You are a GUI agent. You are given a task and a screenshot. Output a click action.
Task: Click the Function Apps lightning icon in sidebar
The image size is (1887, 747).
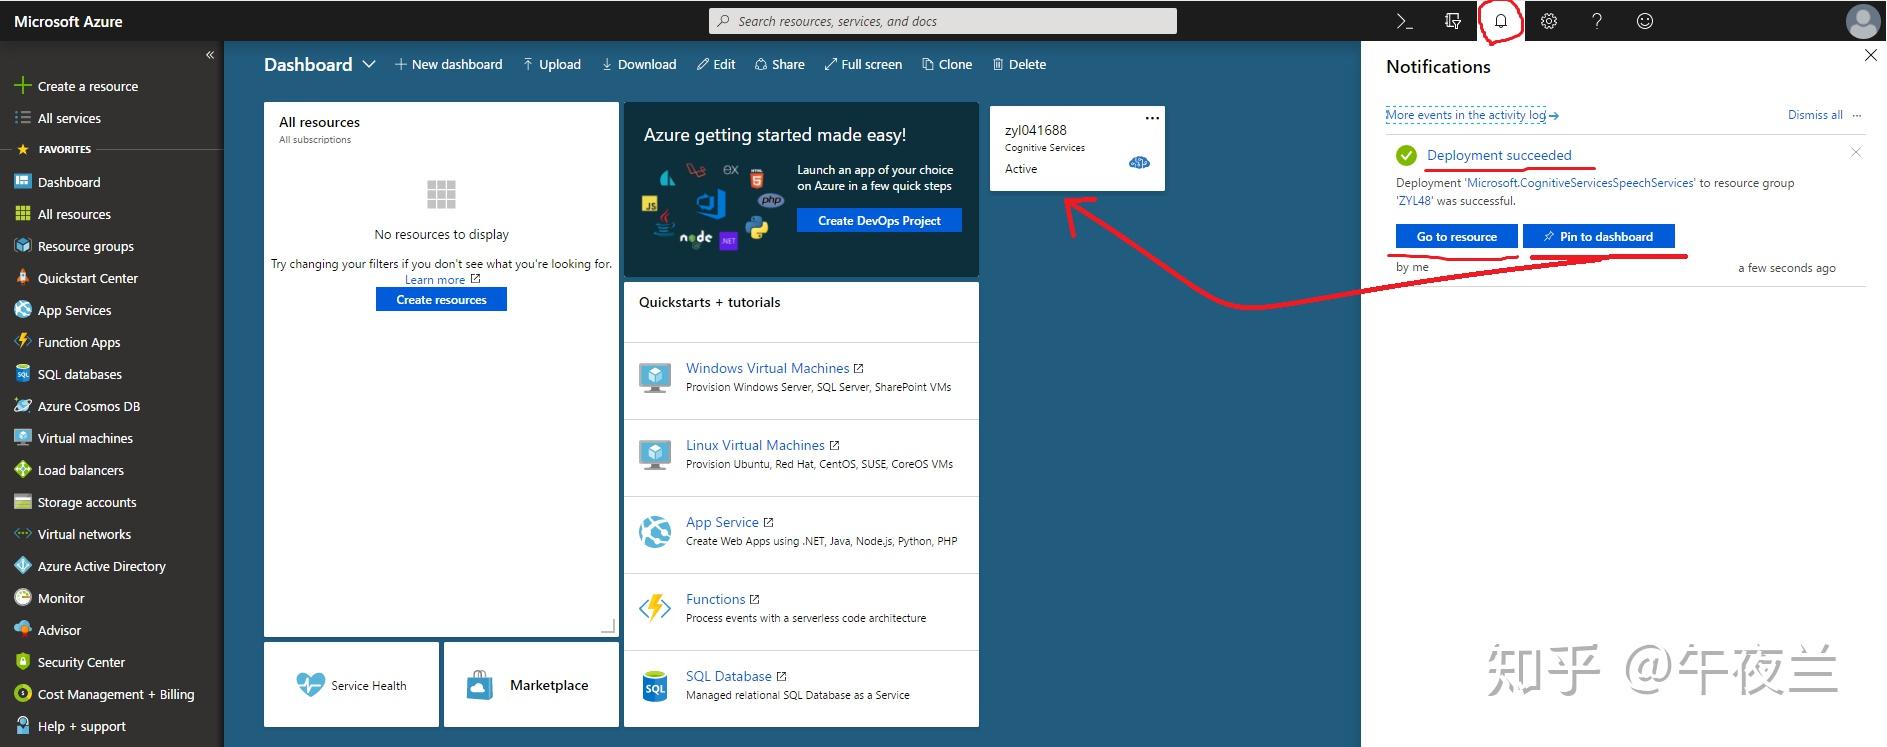23,342
